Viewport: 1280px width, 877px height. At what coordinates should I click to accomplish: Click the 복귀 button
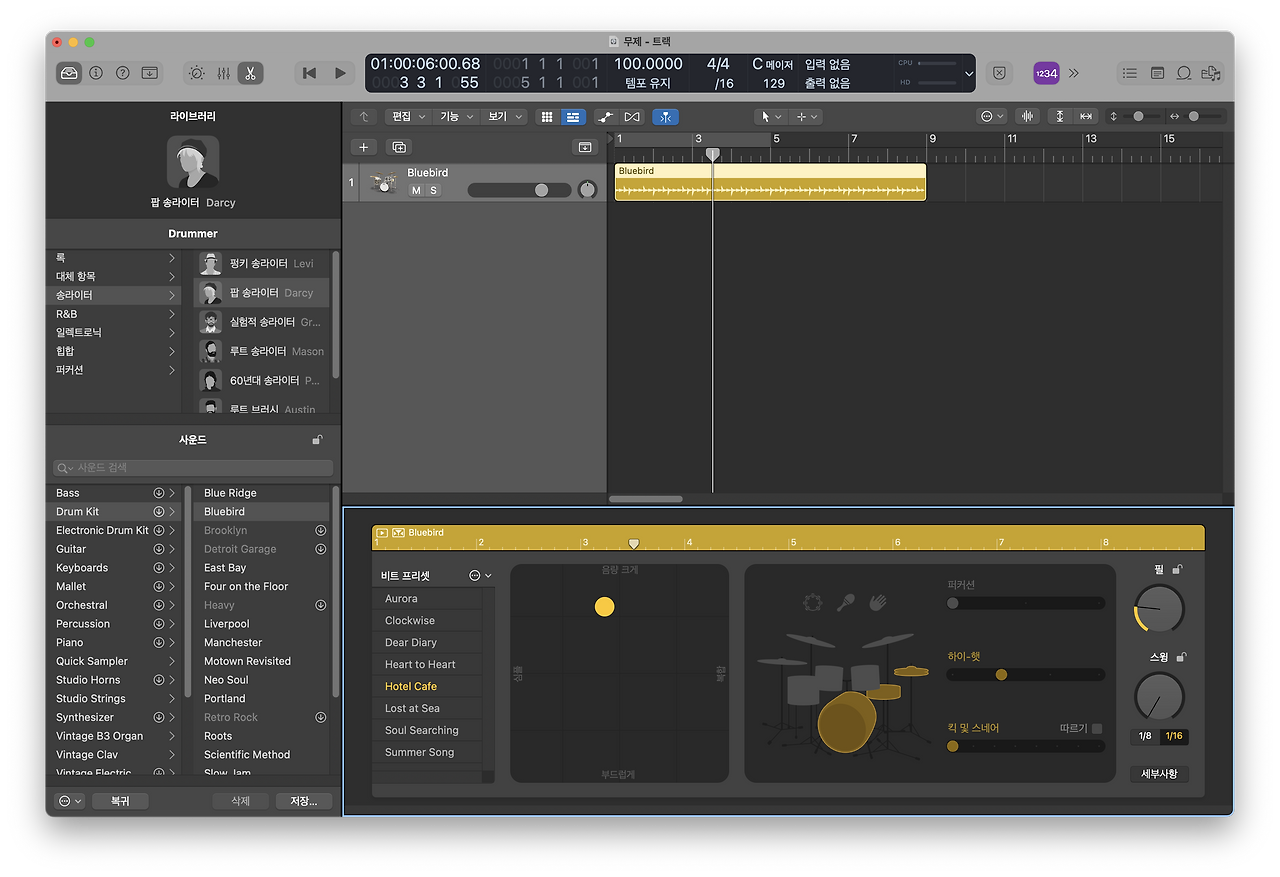120,801
